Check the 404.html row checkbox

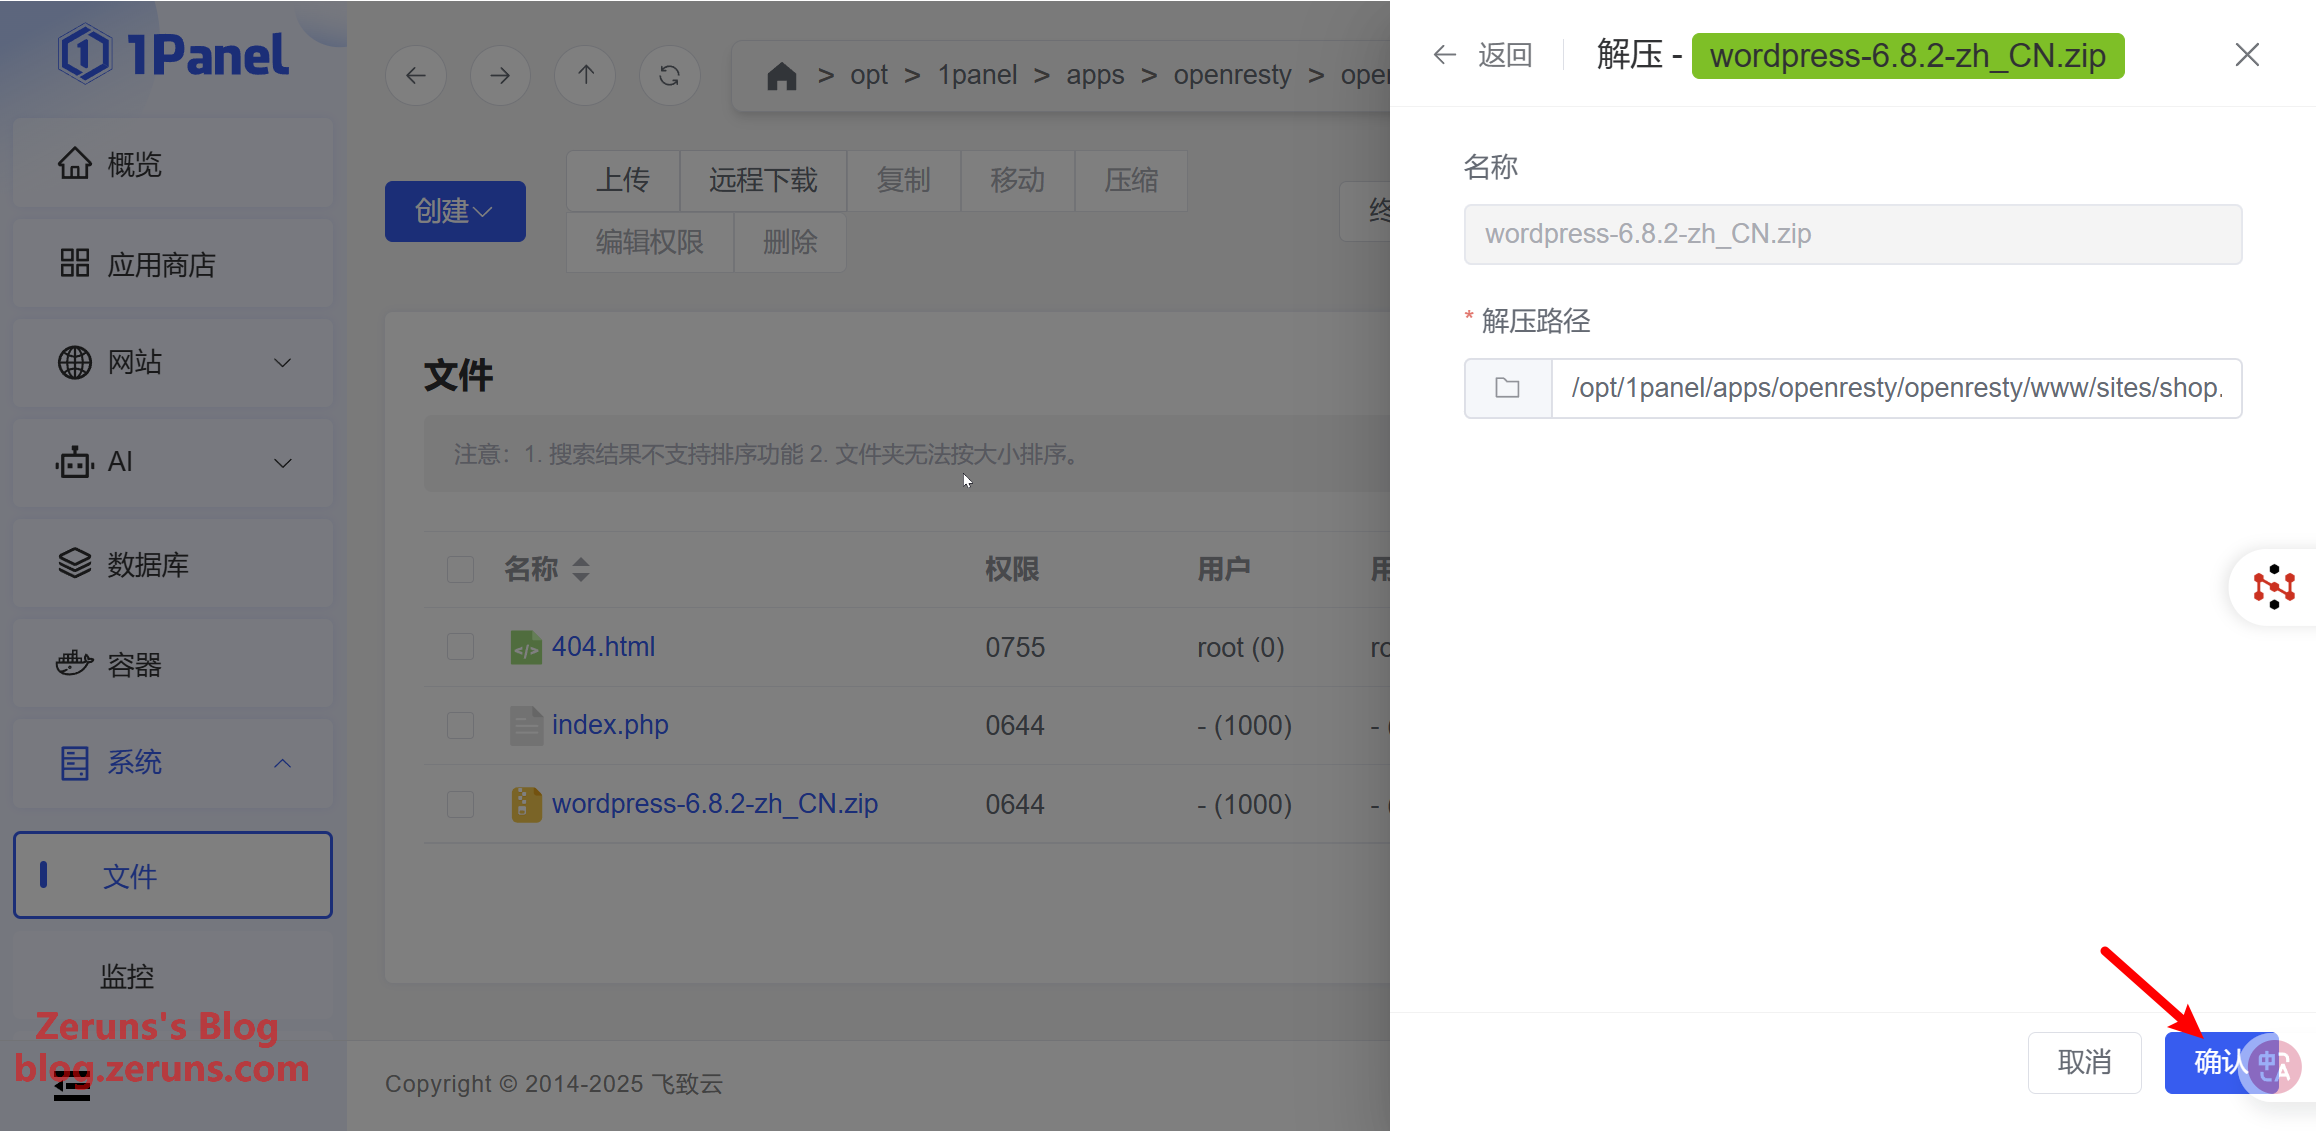point(460,647)
